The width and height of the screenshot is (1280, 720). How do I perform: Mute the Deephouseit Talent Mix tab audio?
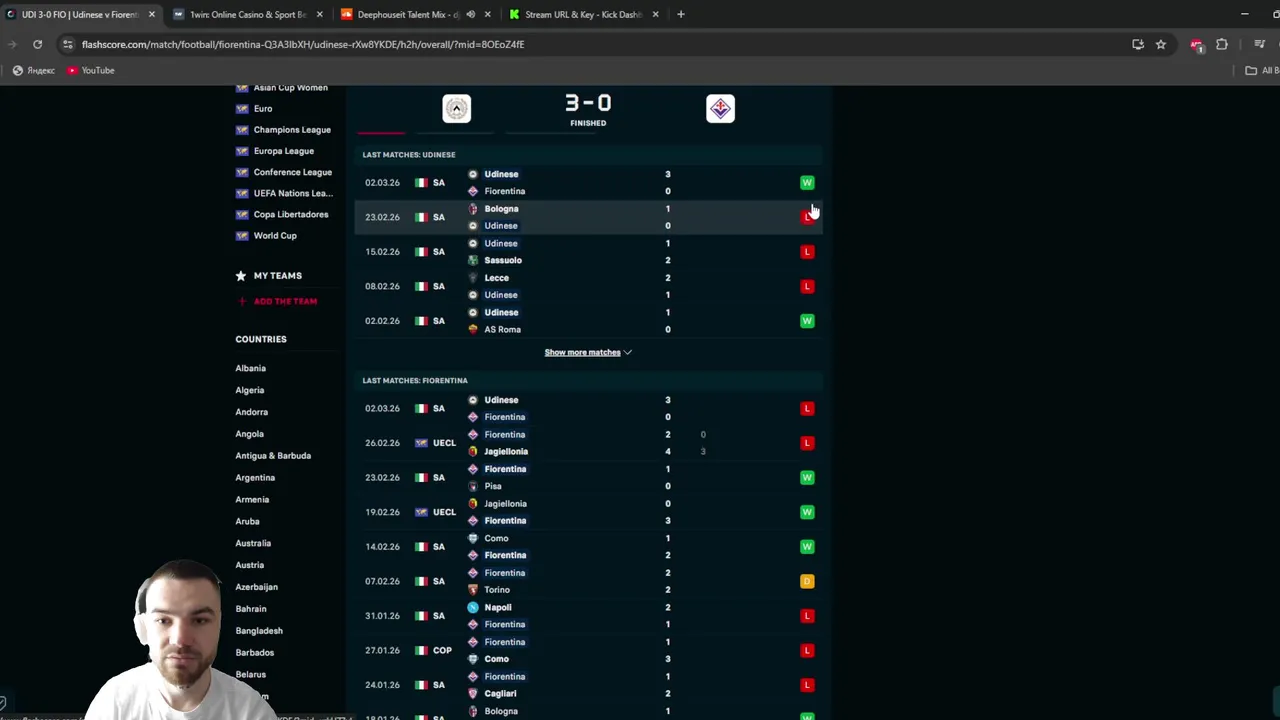pos(470,14)
